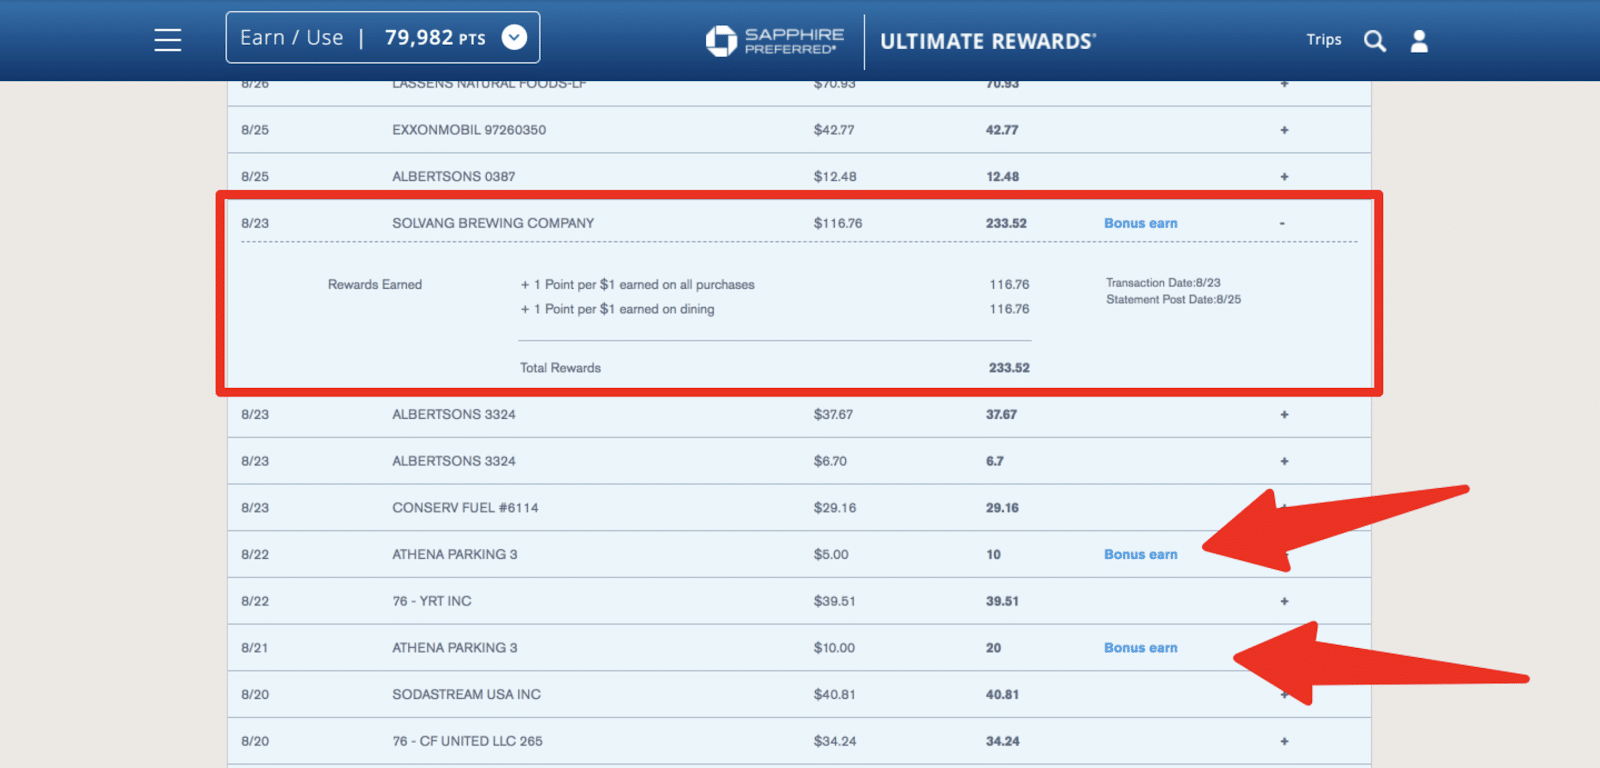
Task: Open the hamburger menu icon
Action: click(x=168, y=40)
